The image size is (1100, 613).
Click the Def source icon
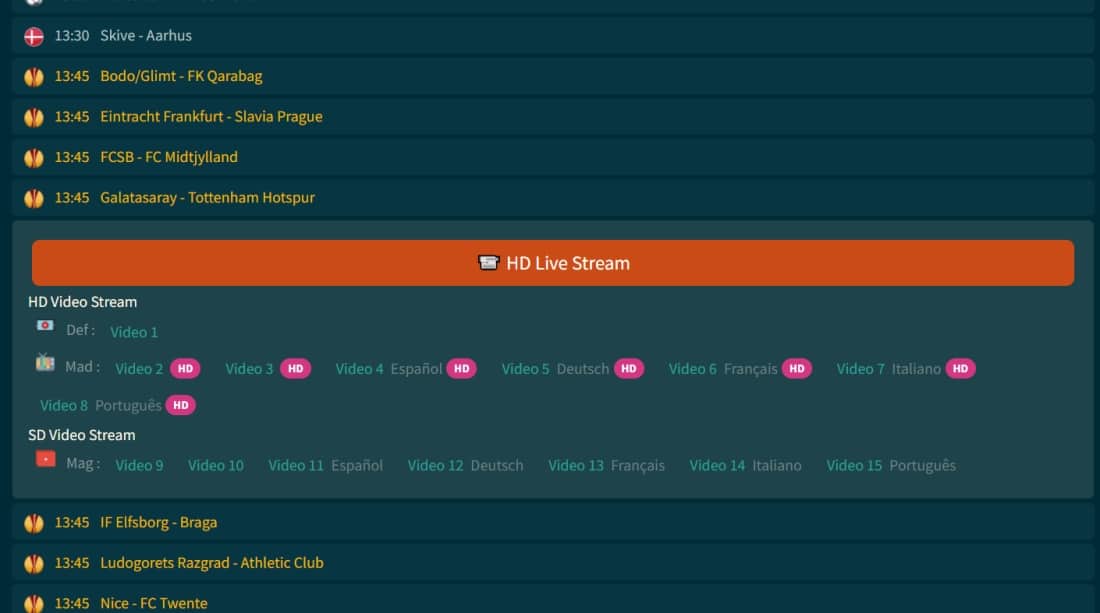tap(45, 325)
